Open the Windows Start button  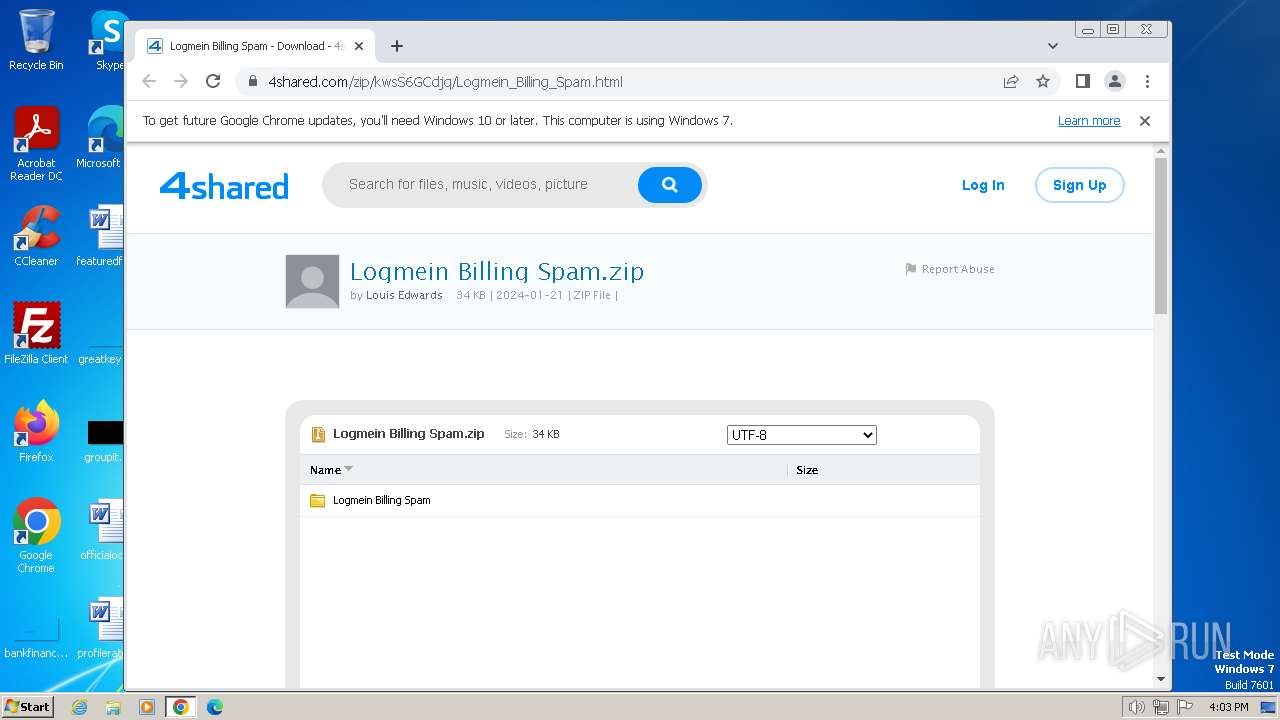(x=28, y=707)
